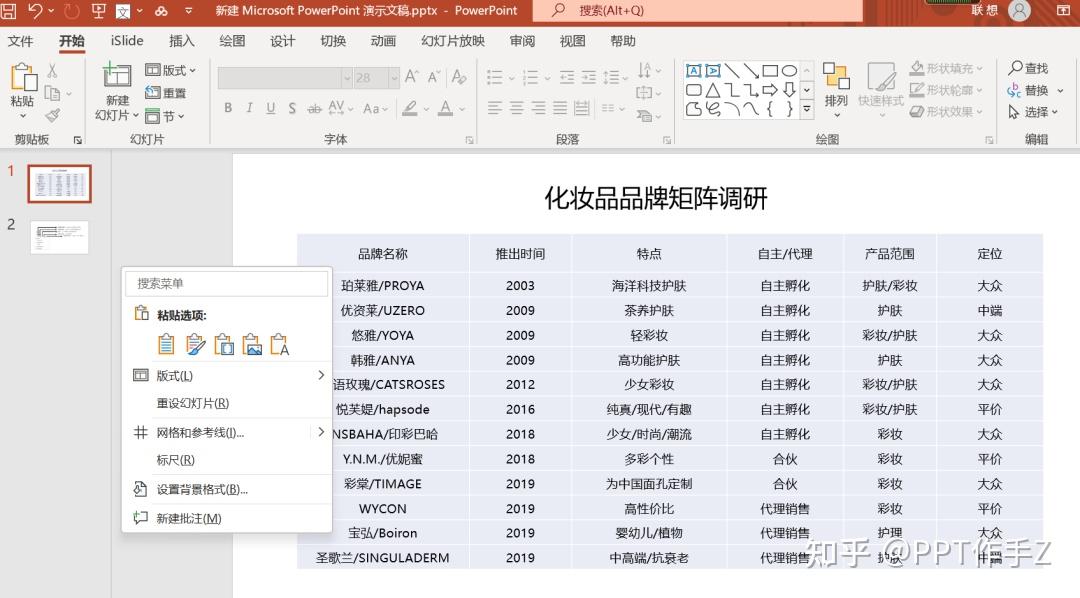1080x598 pixels.
Task: Open the 文件 file tab
Action: click(20, 41)
